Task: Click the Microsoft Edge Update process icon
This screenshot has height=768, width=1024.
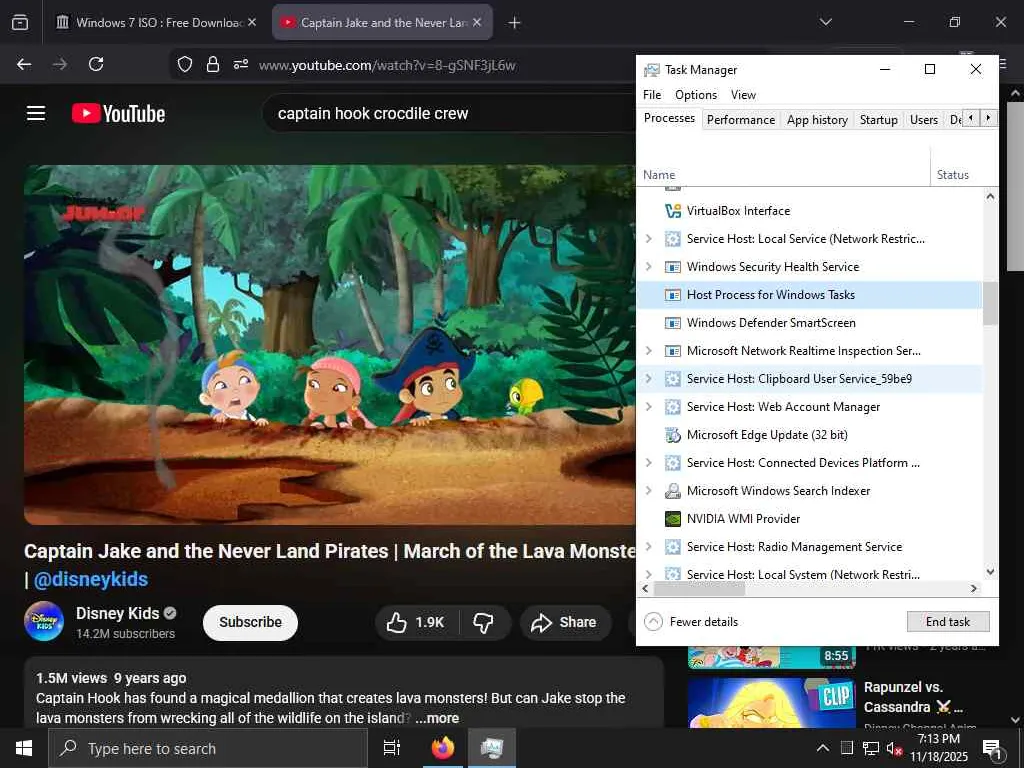Action: click(673, 435)
